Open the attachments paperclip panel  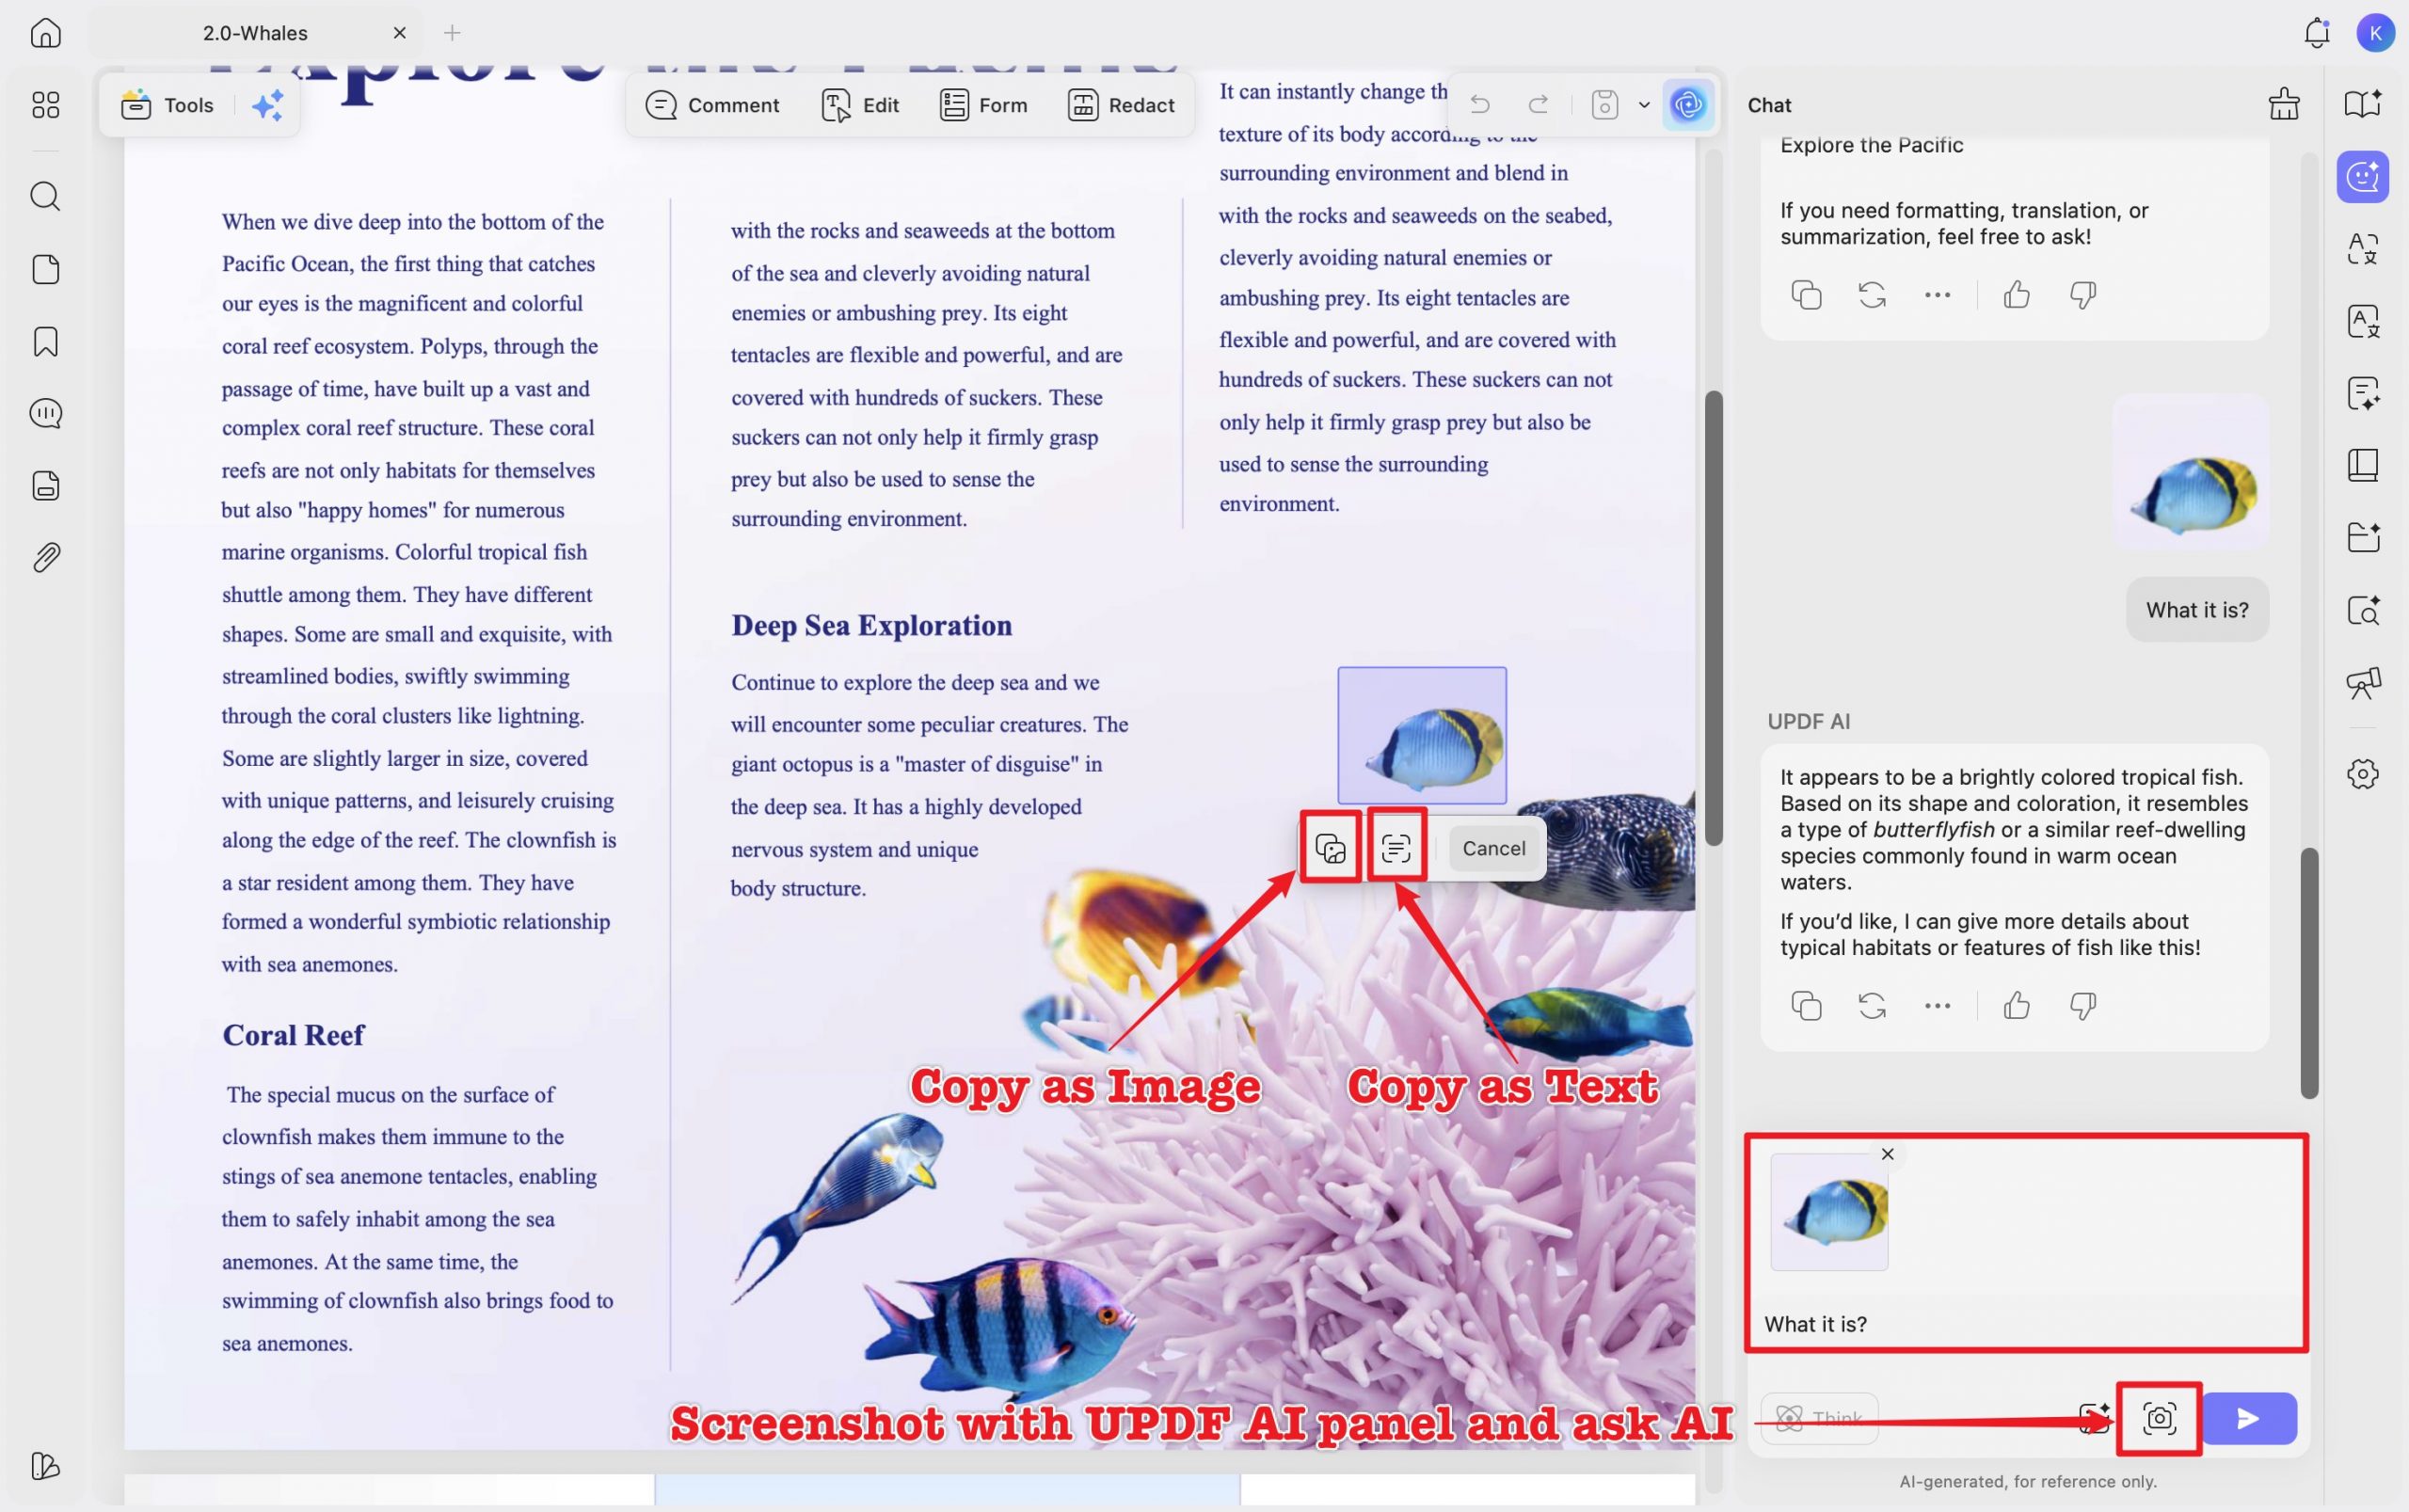tap(46, 557)
